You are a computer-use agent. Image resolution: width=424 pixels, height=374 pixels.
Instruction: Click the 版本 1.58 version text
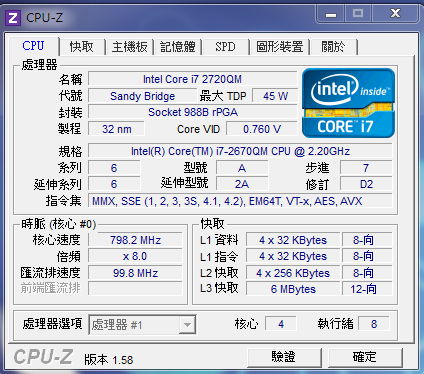(109, 360)
